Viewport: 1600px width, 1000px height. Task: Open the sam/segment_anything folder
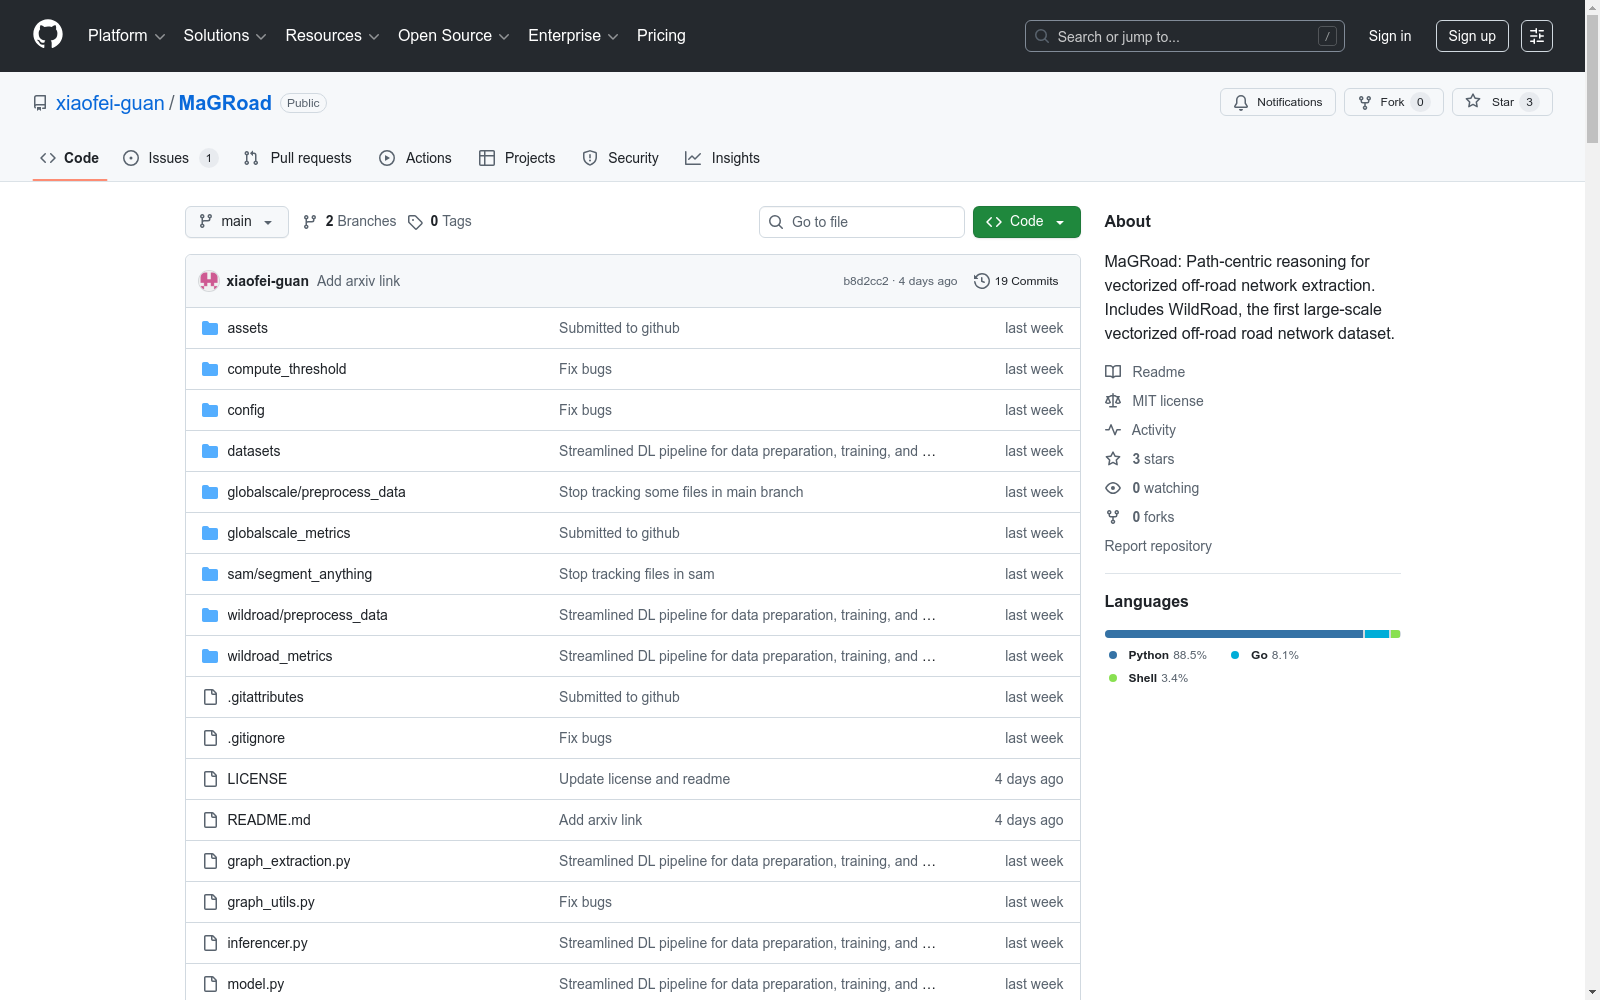pyautogui.click(x=300, y=574)
